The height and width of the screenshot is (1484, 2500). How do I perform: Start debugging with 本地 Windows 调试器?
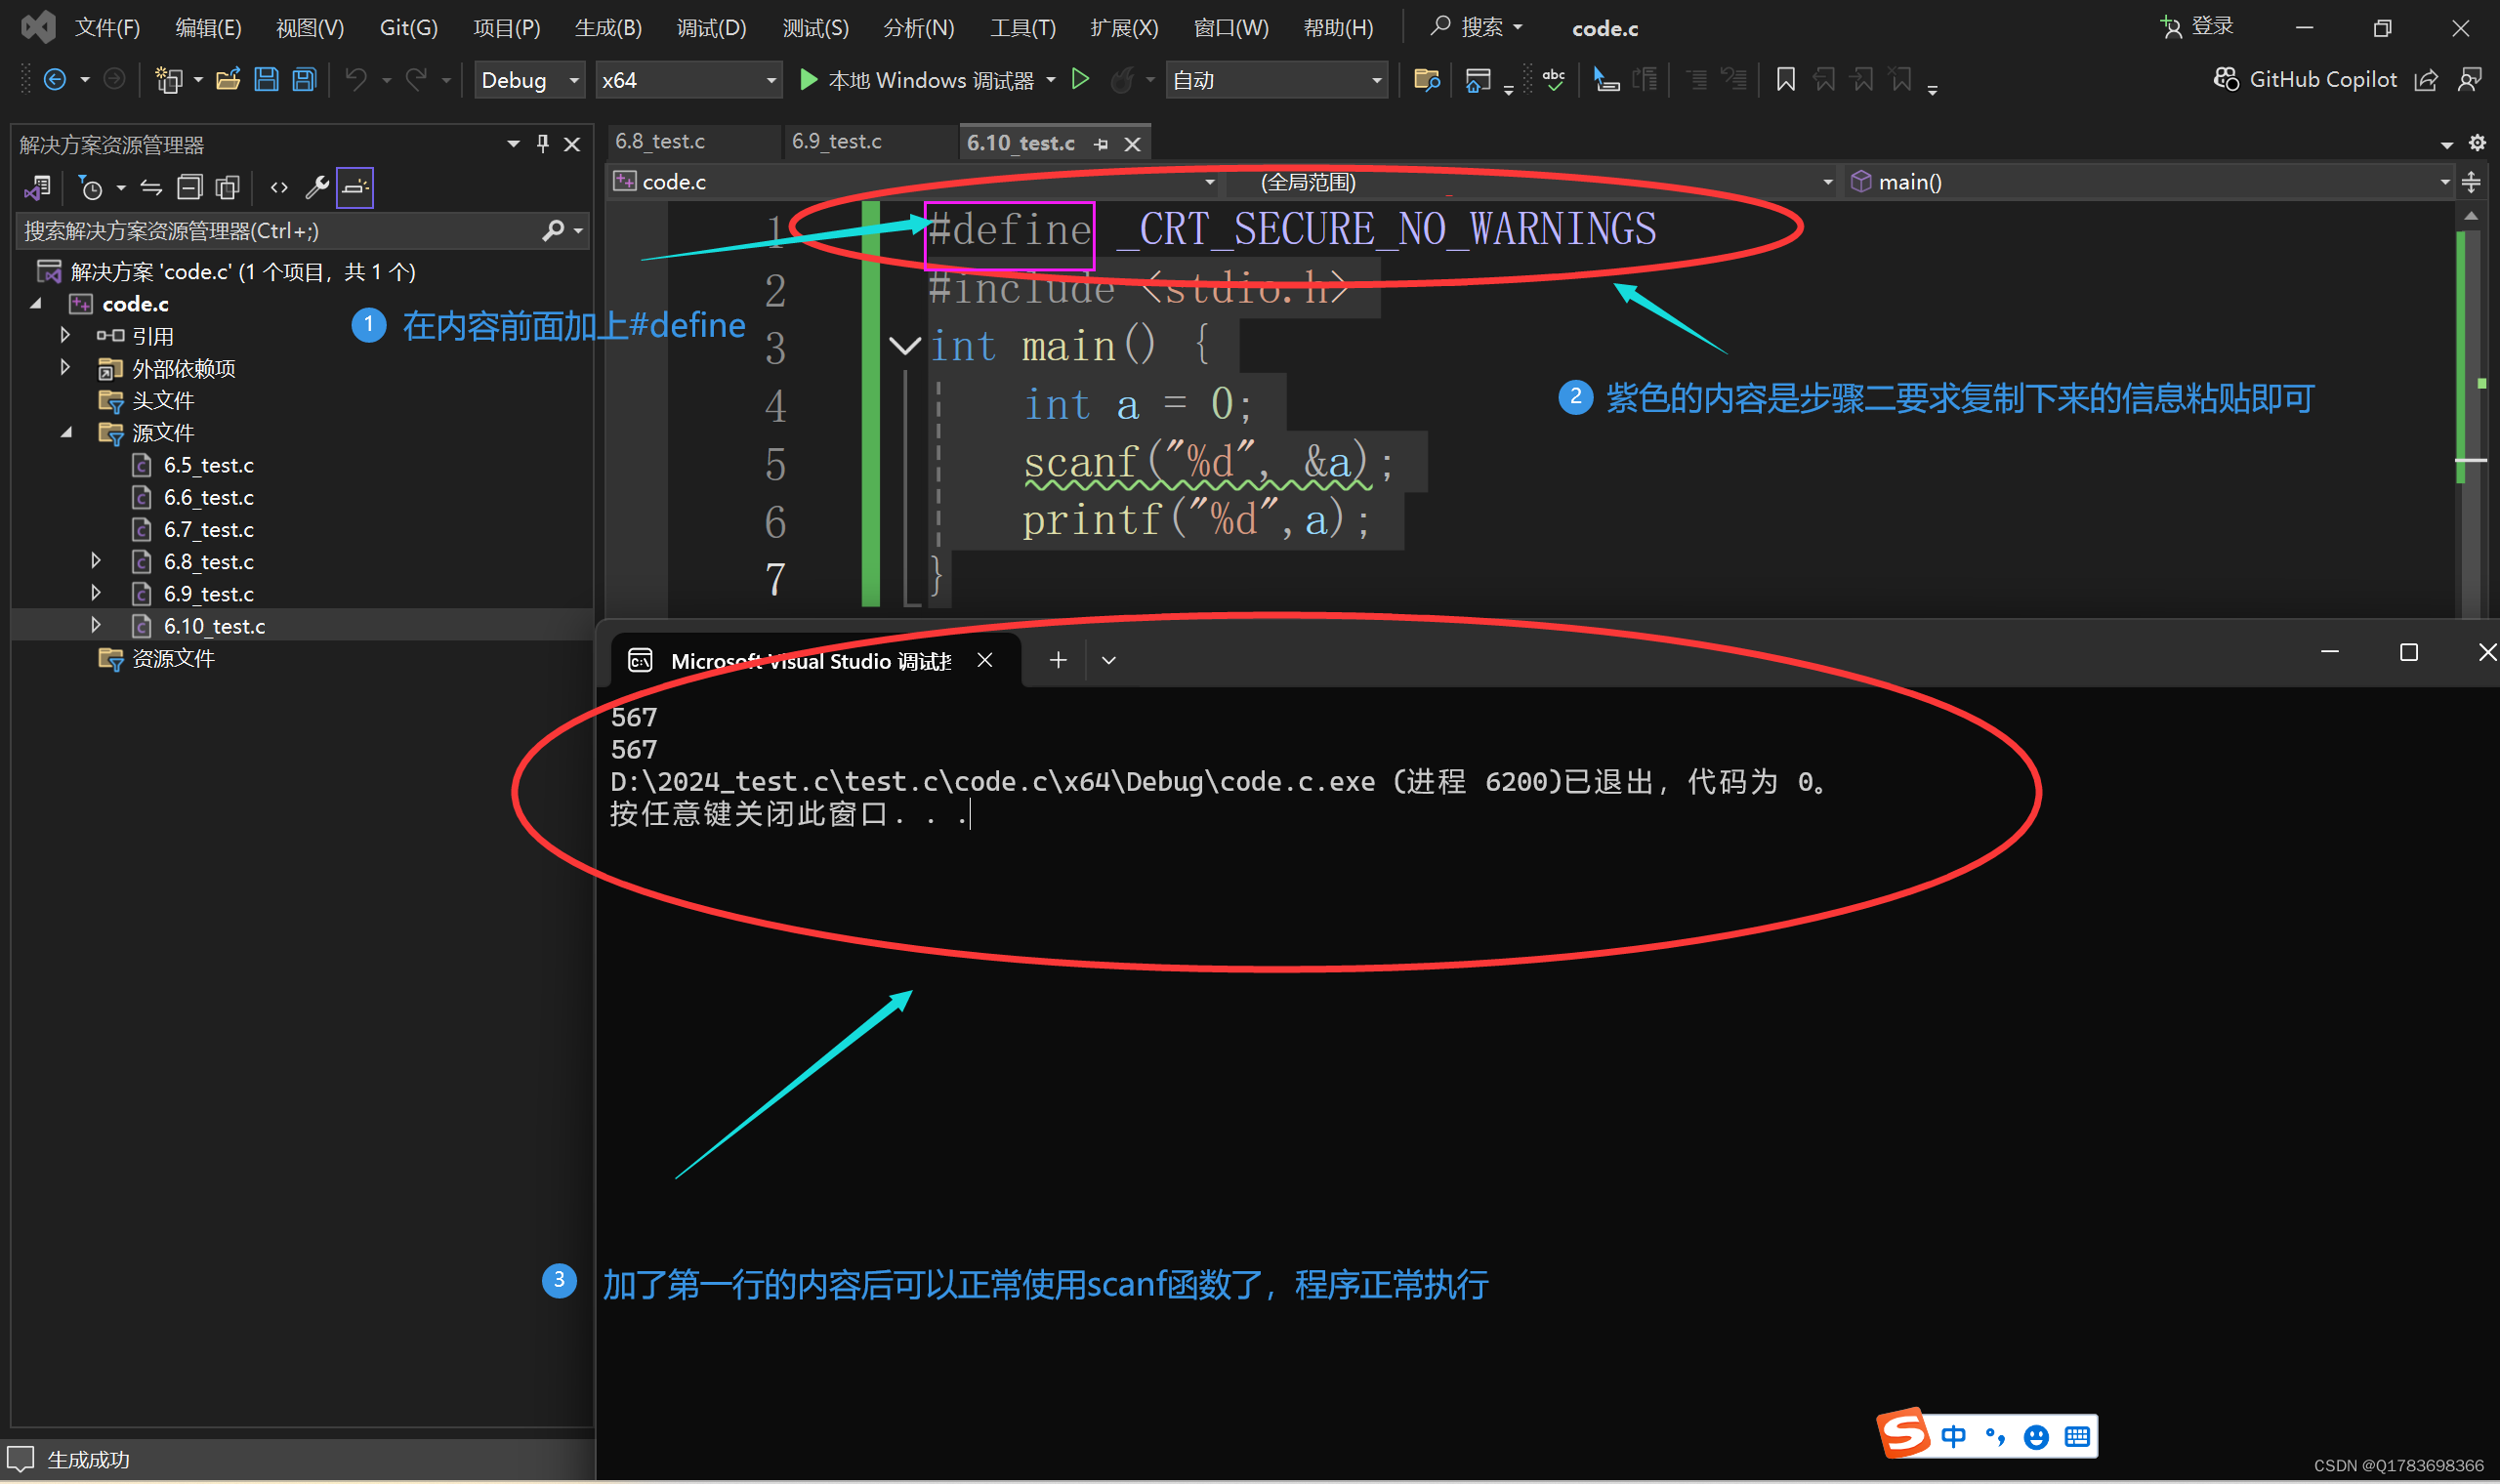tap(917, 80)
